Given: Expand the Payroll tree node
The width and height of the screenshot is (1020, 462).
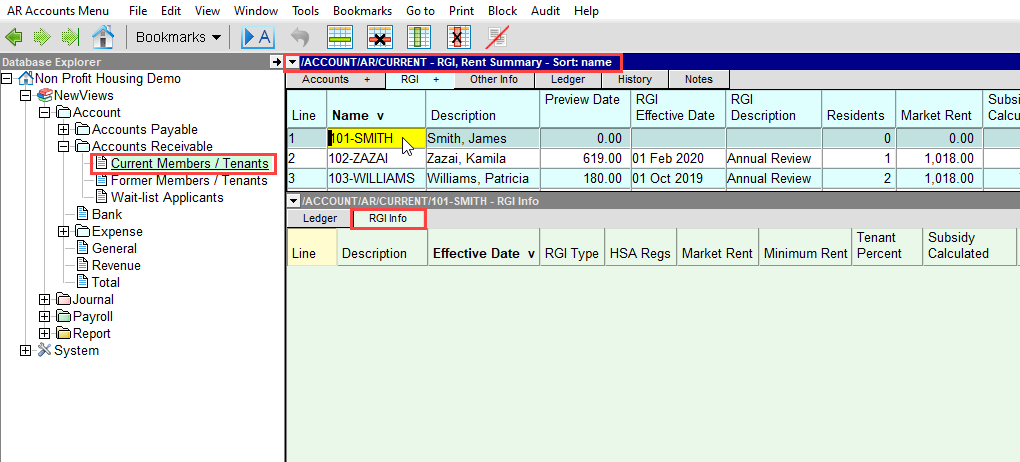Looking at the screenshot, I should pyautogui.click(x=44, y=317).
